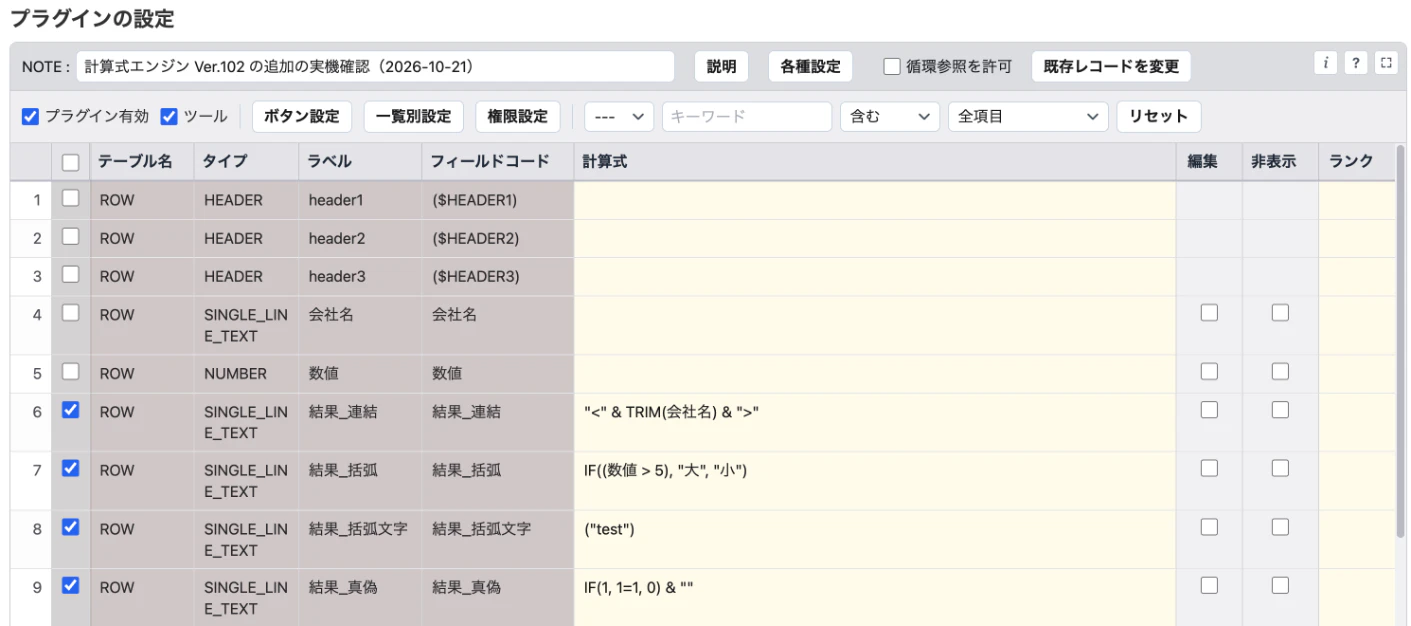Uncheck the 結果_括弧 row selection checkbox
Screen dimensions: 1411x626
70,468
